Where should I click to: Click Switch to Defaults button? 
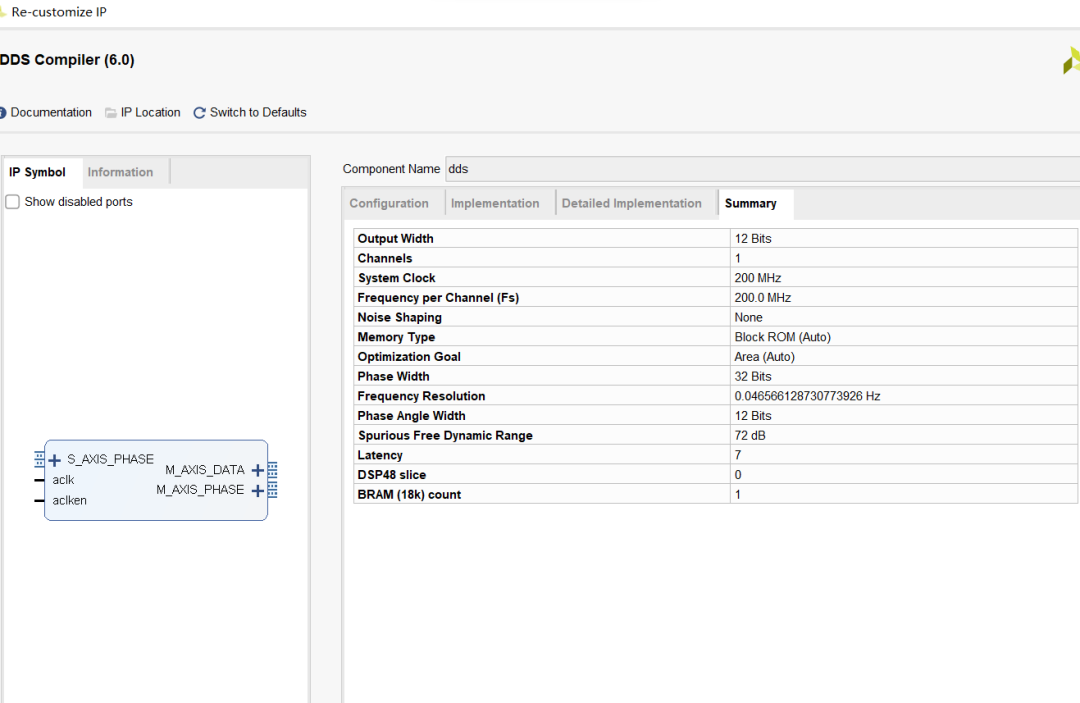click(258, 112)
